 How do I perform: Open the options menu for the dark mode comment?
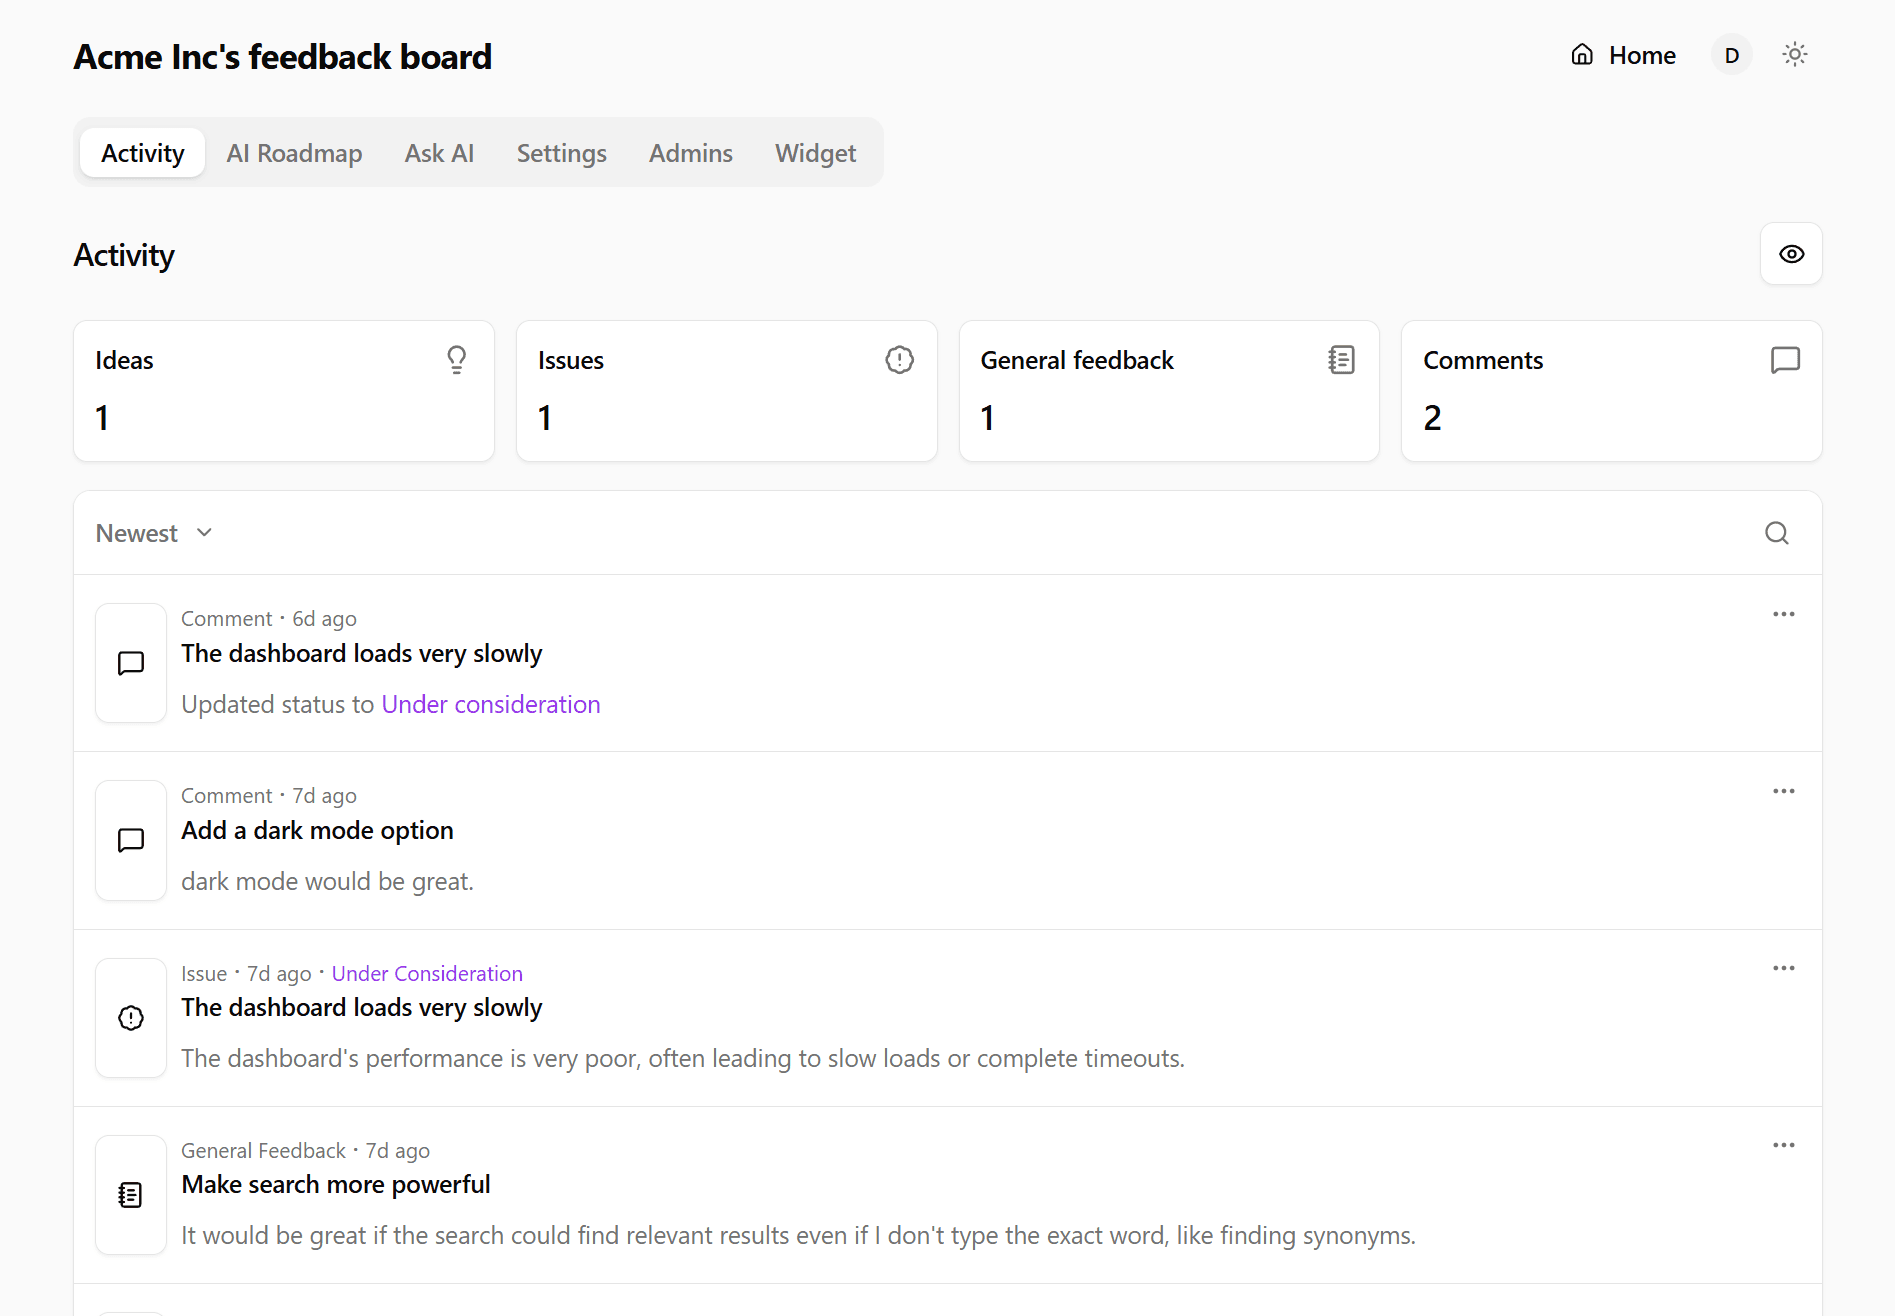1783,791
